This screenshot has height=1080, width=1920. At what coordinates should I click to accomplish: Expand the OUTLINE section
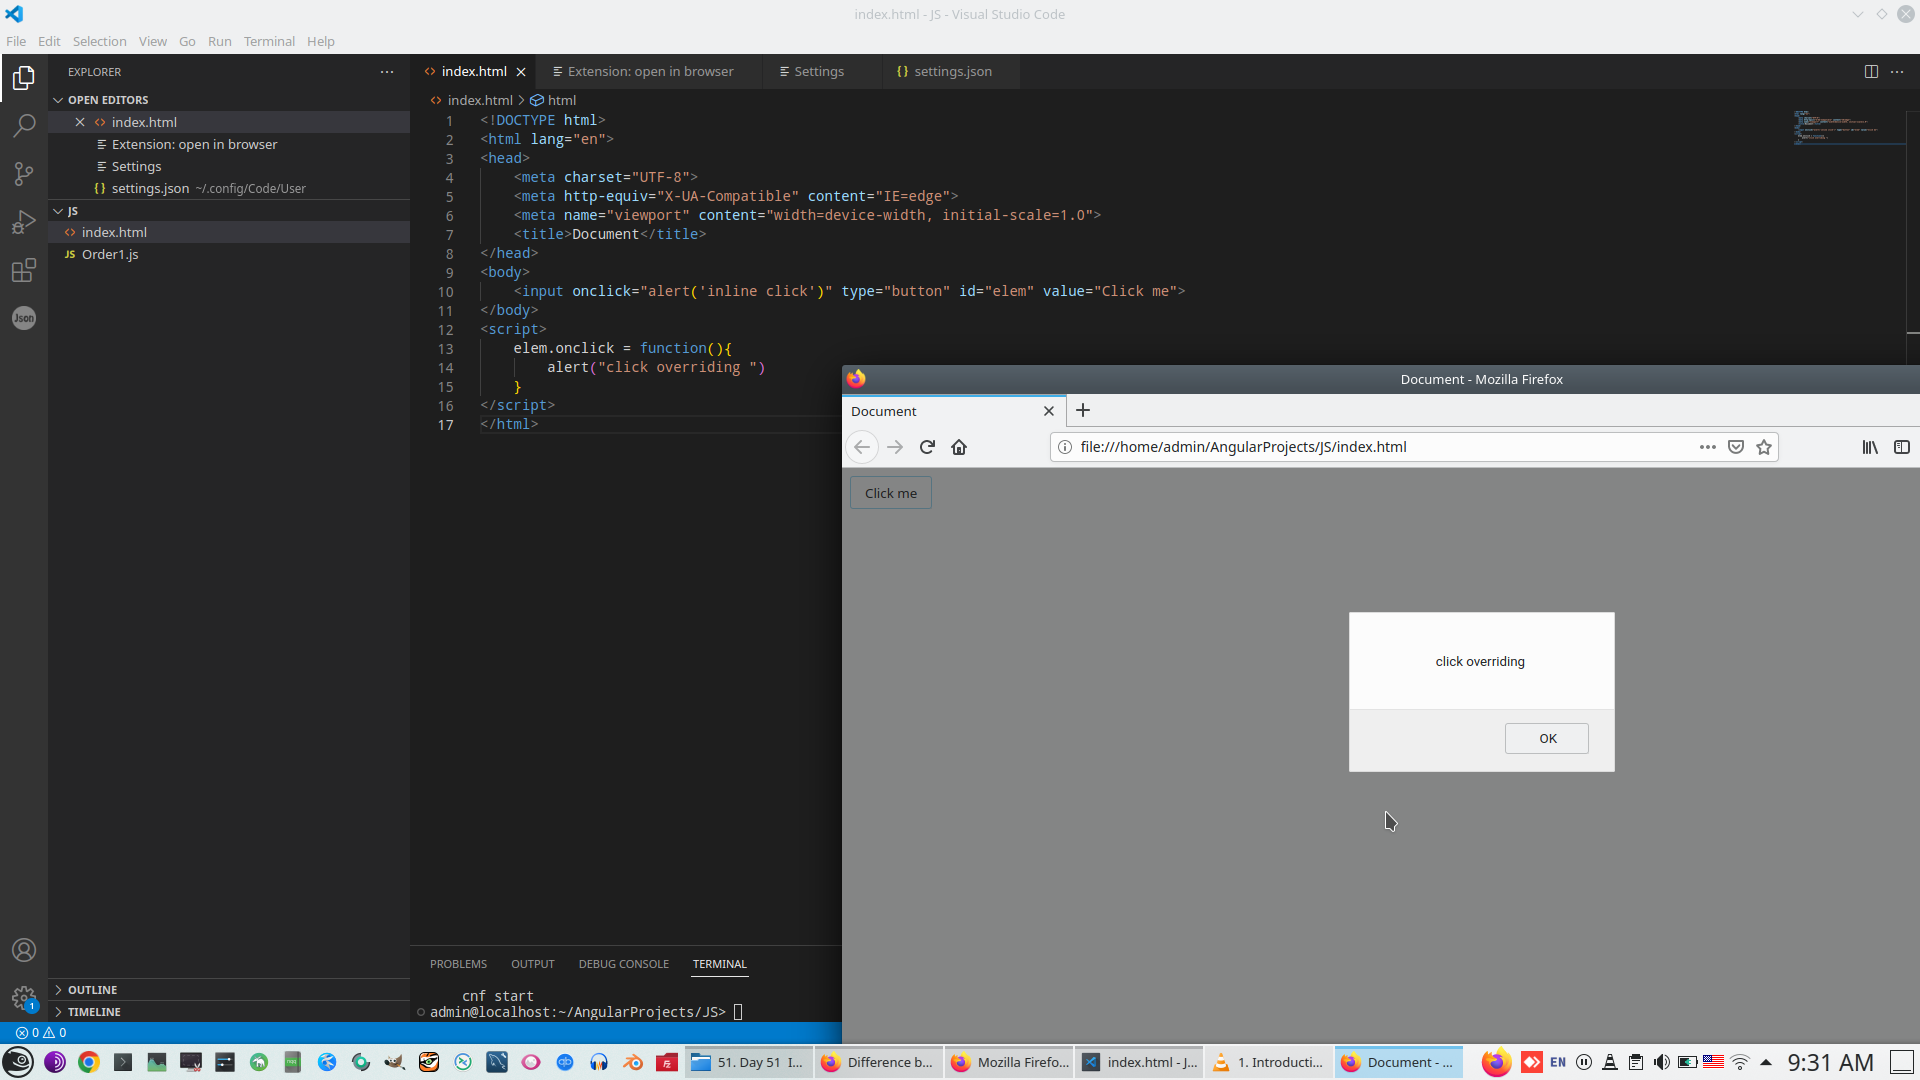click(x=92, y=989)
